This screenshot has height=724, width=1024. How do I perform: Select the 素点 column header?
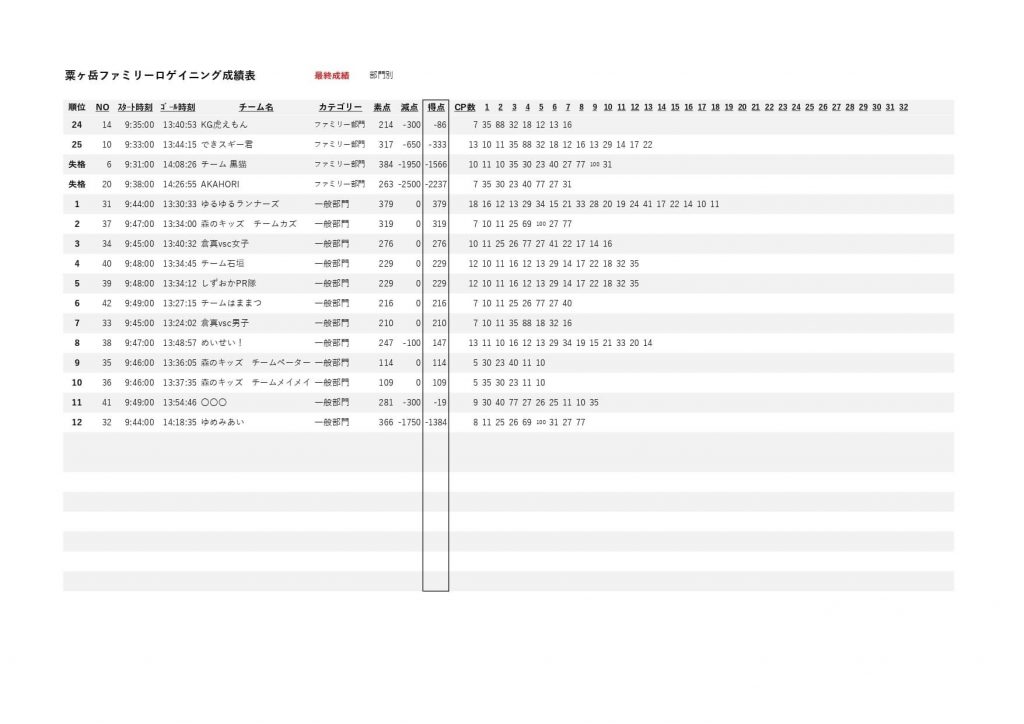[x=382, y=107]
